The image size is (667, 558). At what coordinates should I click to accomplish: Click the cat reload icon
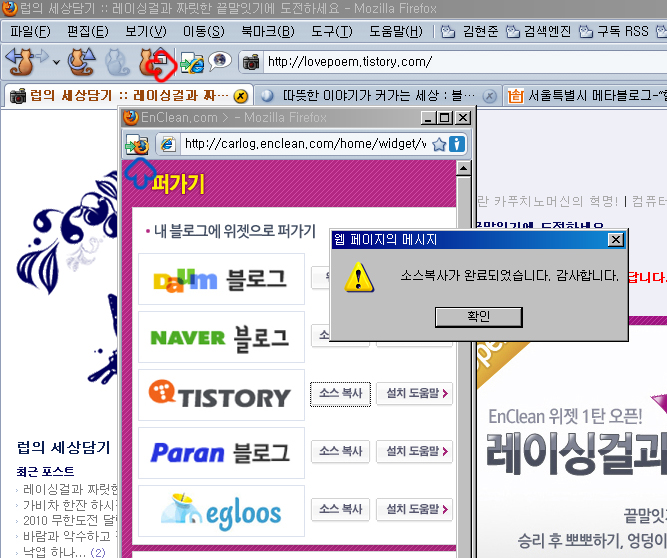click(x=82, y=62)
